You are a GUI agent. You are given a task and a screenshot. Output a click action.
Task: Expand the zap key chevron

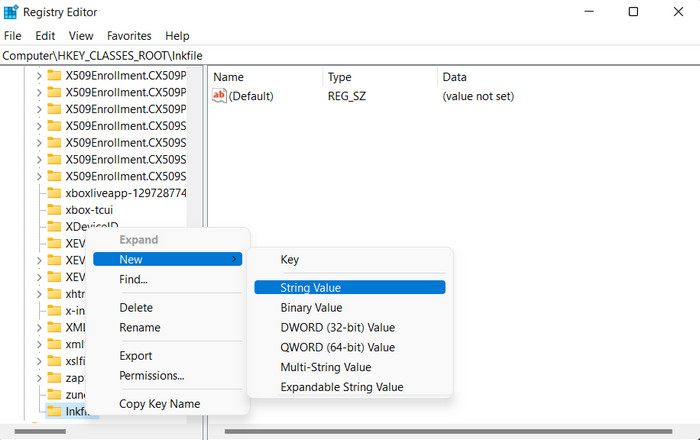coord(39,378)
